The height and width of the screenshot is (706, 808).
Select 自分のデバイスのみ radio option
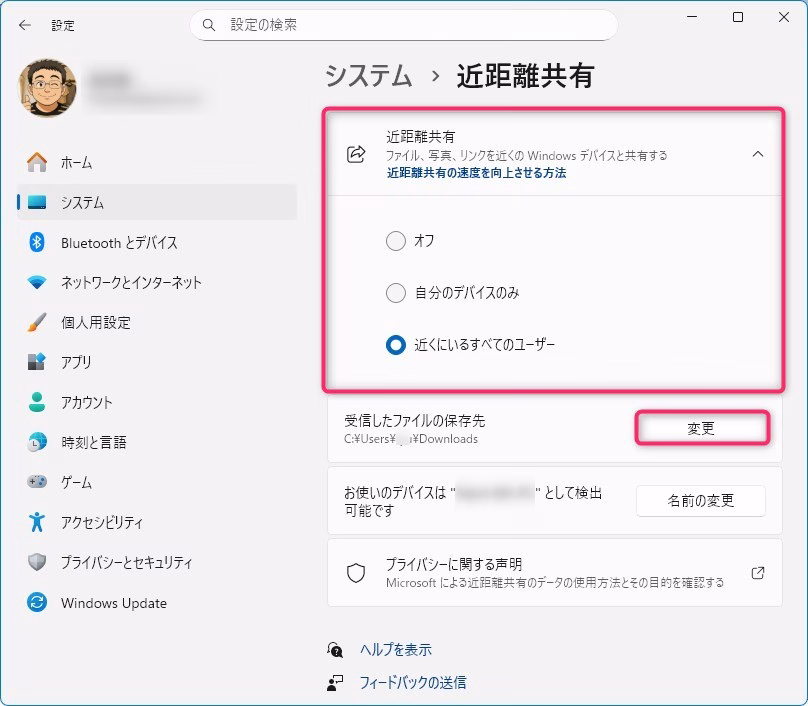396,293
